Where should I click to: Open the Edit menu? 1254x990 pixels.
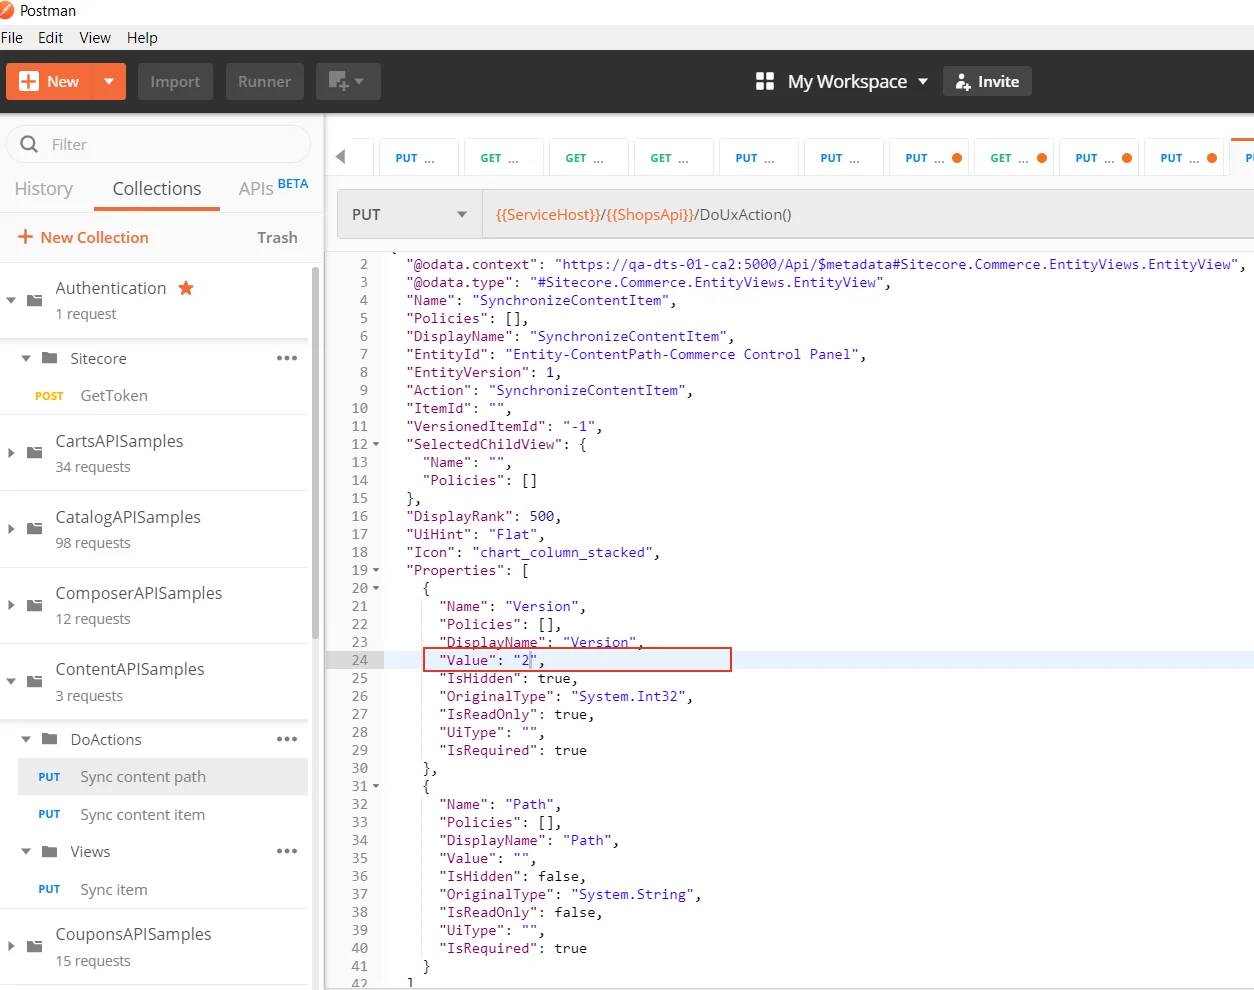pos(50,38)
